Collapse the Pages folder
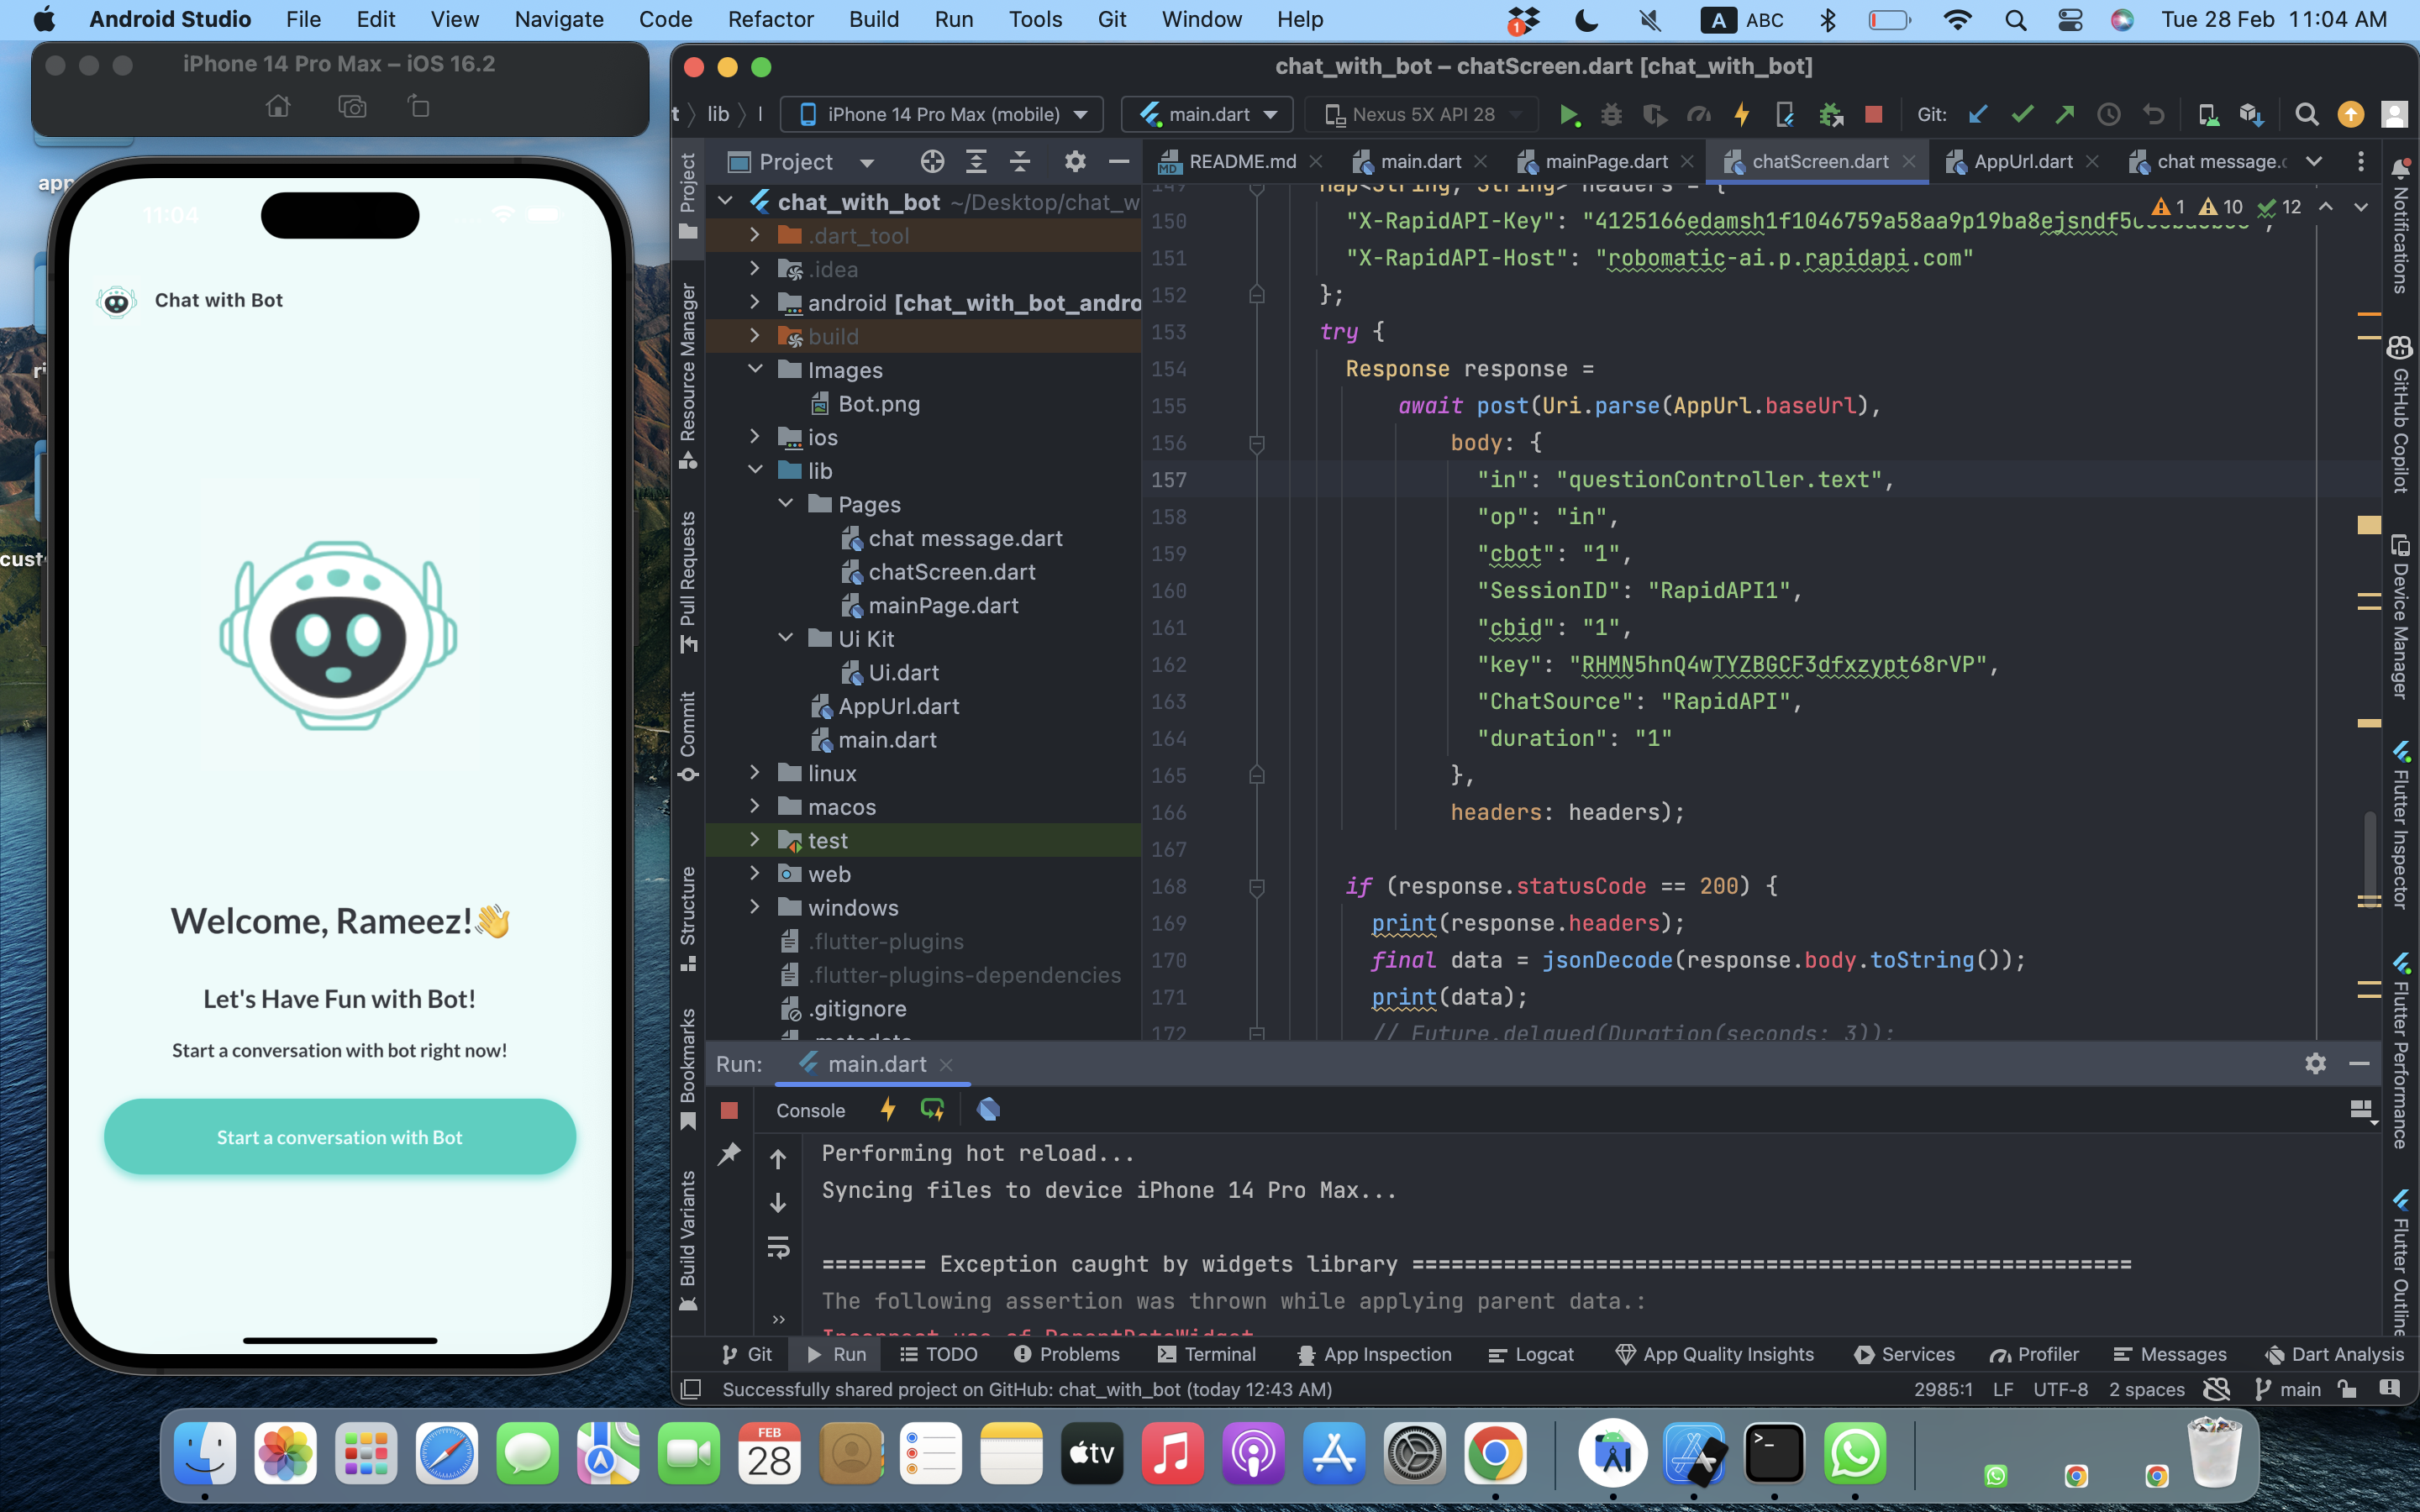Screen dimensions: 2420x1512 786,504
